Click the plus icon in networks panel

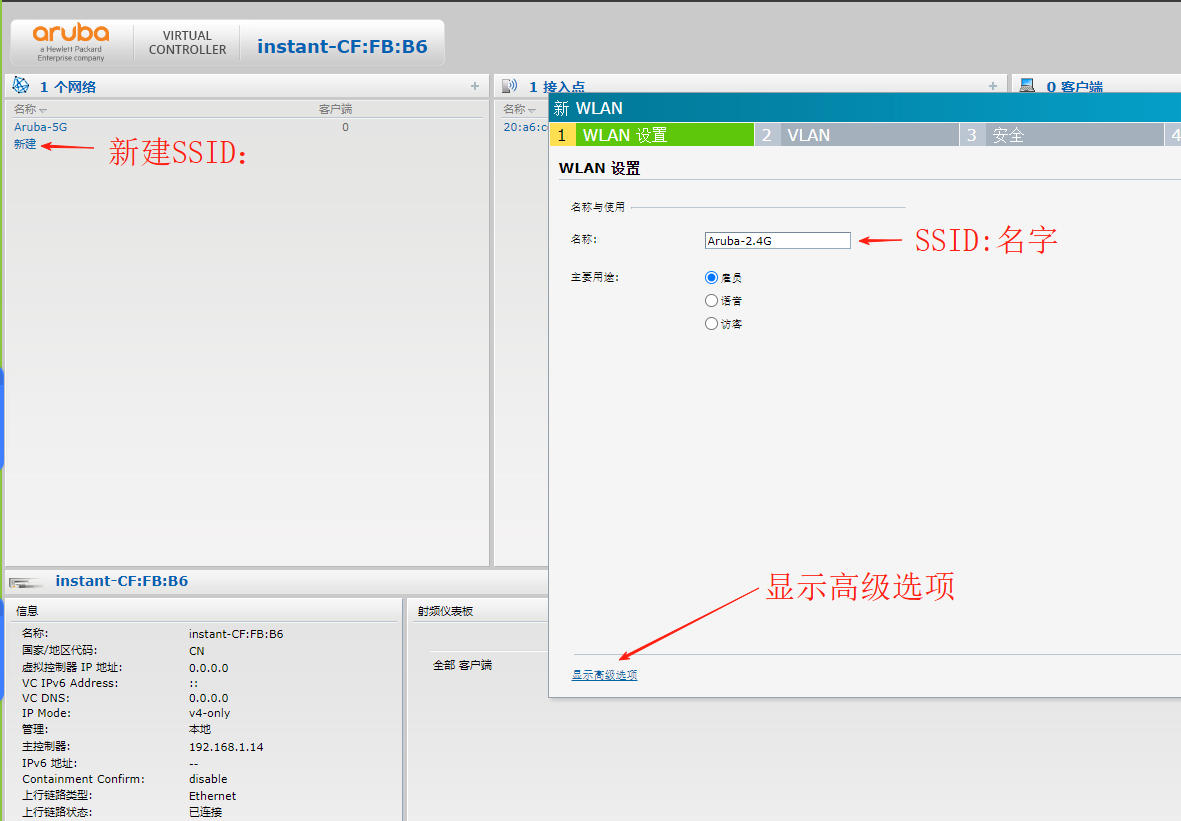point(475,87)
